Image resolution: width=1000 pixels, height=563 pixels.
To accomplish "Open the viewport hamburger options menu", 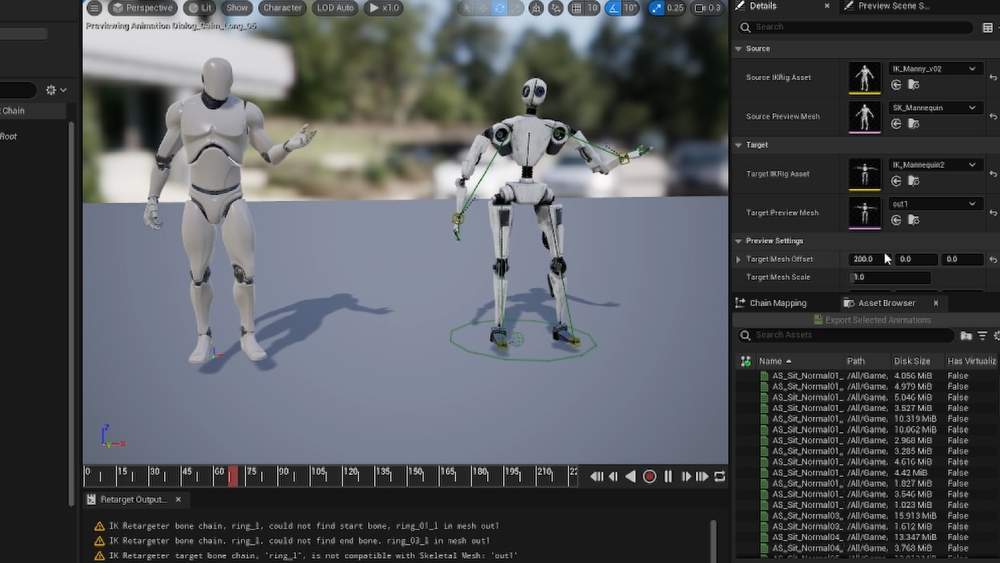I will pyautogui.click(x=94, y=8).
